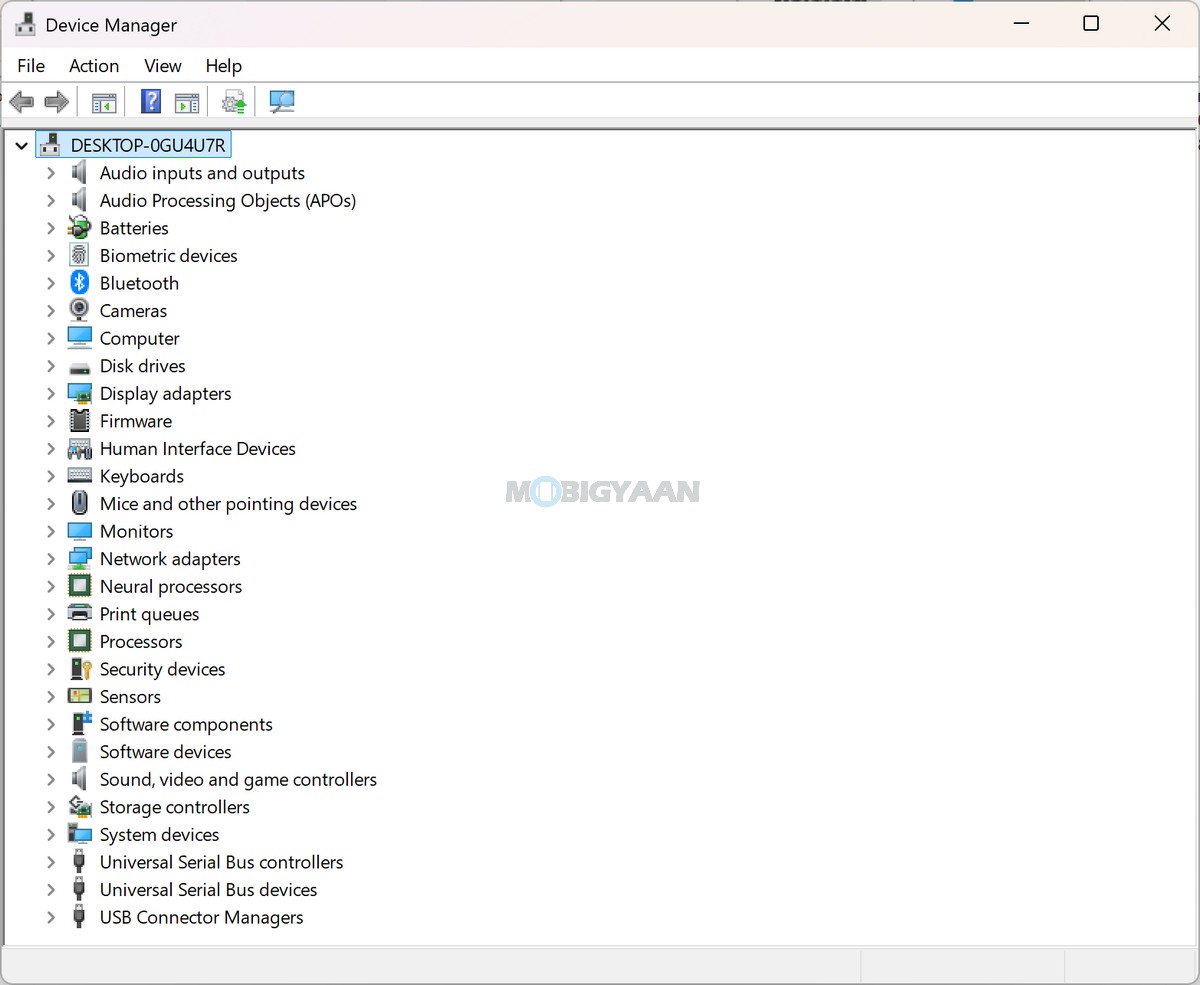Click the Update device driver toolbar icon

[x=234, y=102]
